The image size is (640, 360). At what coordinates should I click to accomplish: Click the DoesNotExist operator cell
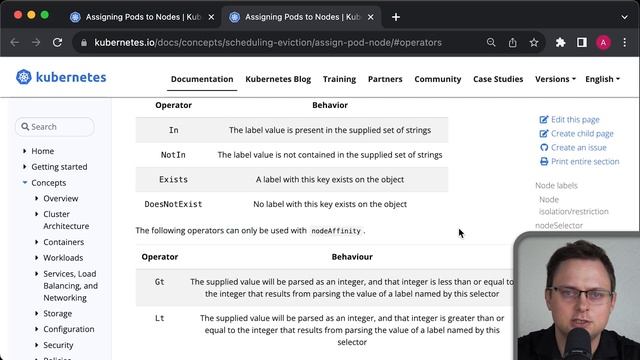173,204
